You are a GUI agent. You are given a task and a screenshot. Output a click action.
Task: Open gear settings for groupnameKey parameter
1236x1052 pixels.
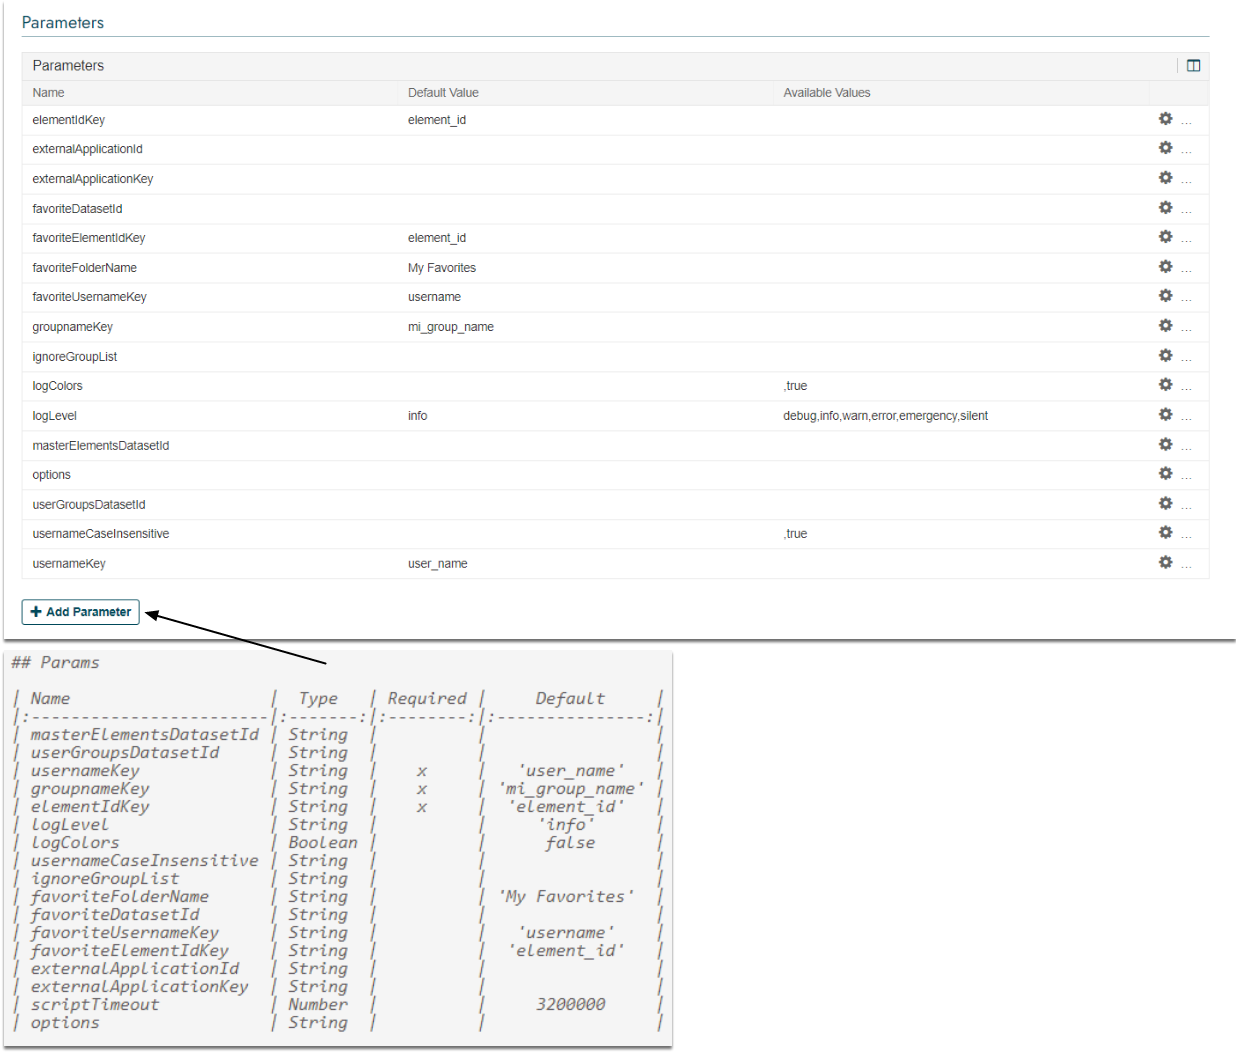(1165, 326)
